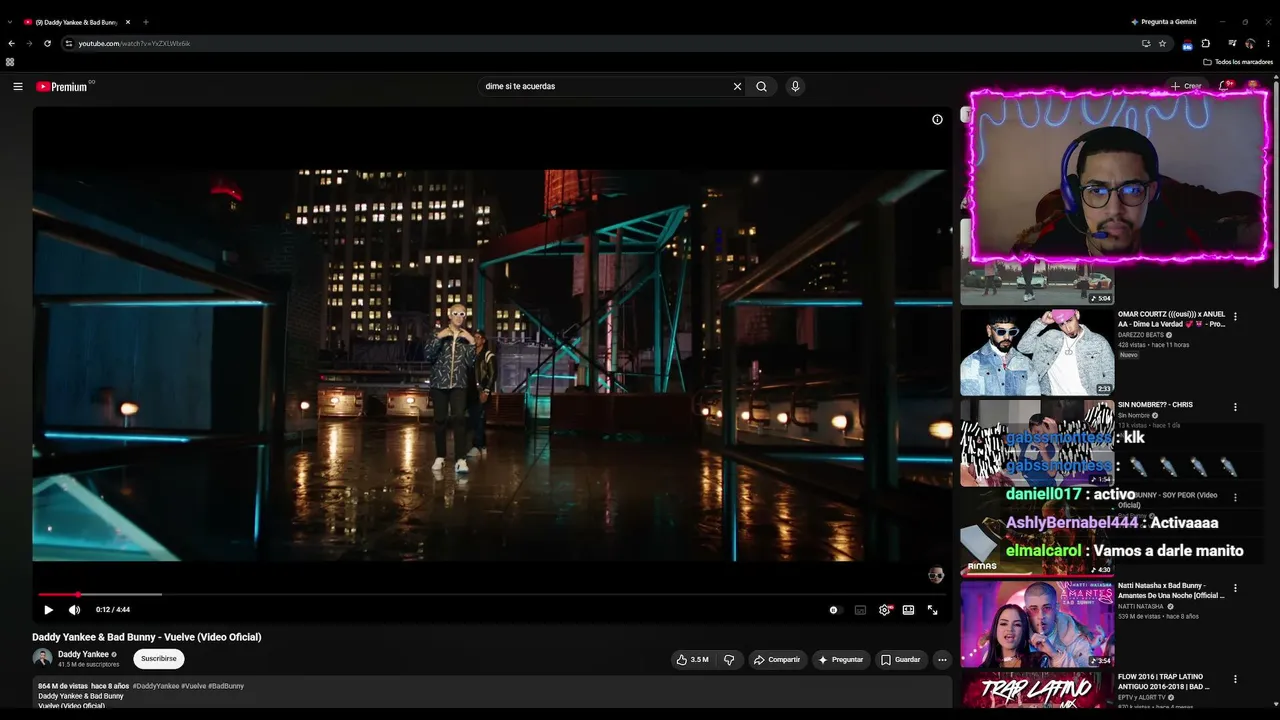Viewport: 1280px width, 720px height.
Task: Click the Crear button in YouTube header
Action: (1186, 87)
